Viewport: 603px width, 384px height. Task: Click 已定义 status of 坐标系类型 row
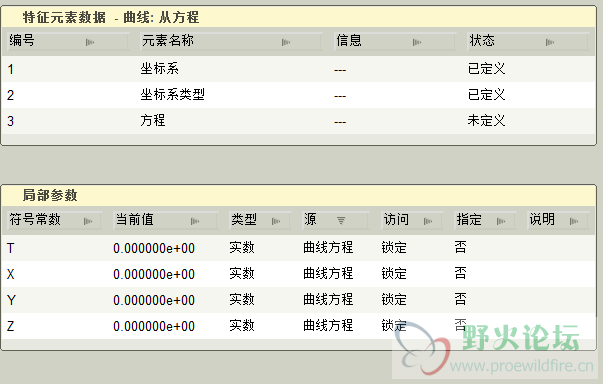486,95
